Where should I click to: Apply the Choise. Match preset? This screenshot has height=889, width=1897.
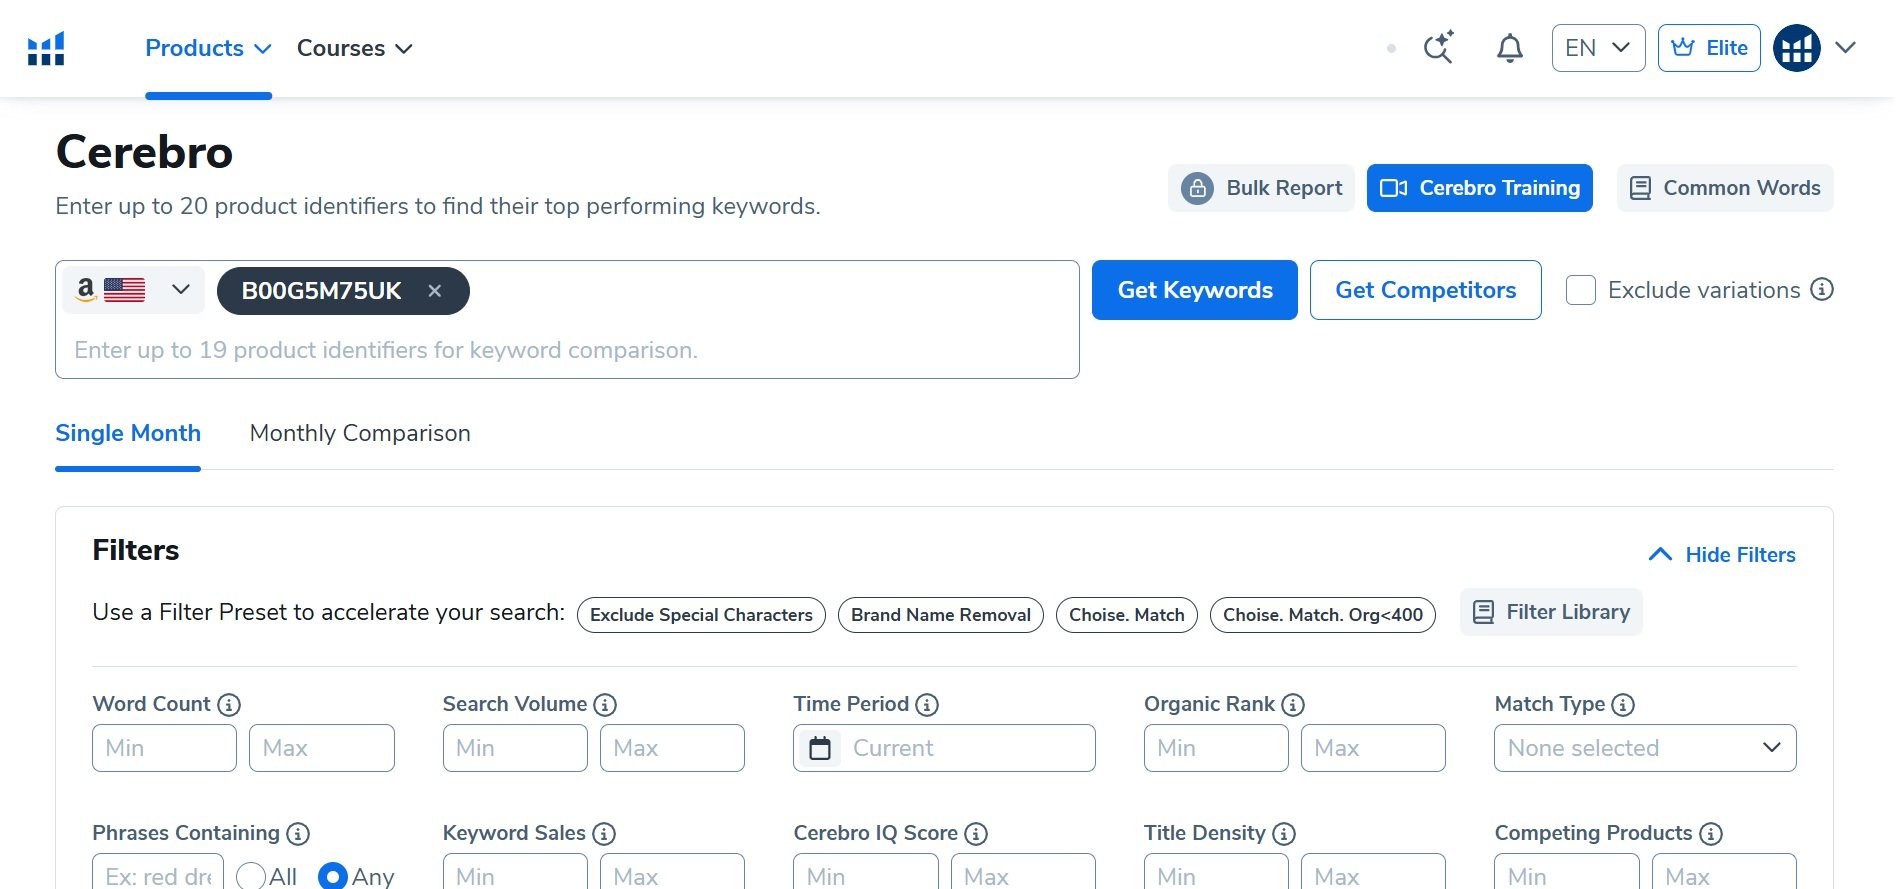click(x=1127, y=615)
